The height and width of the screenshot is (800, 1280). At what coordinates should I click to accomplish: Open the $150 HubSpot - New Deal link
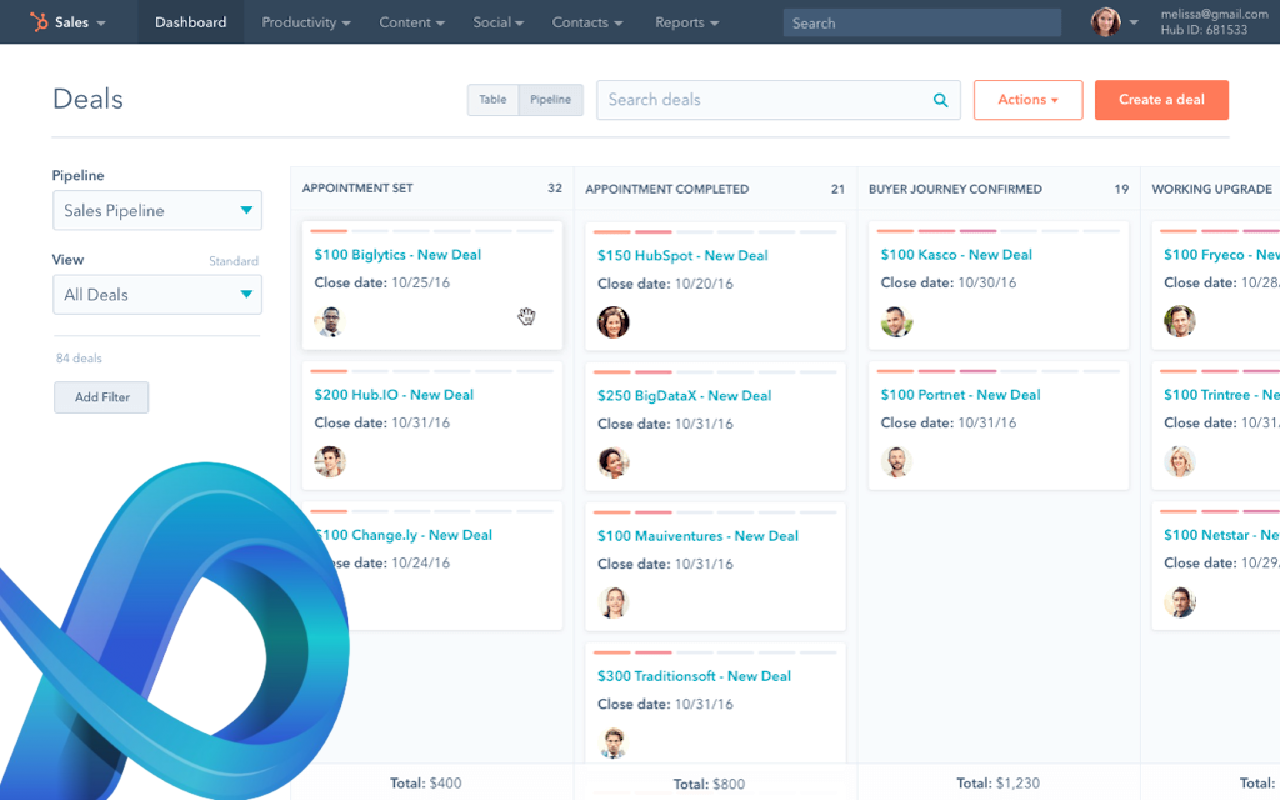coord(683,255)
